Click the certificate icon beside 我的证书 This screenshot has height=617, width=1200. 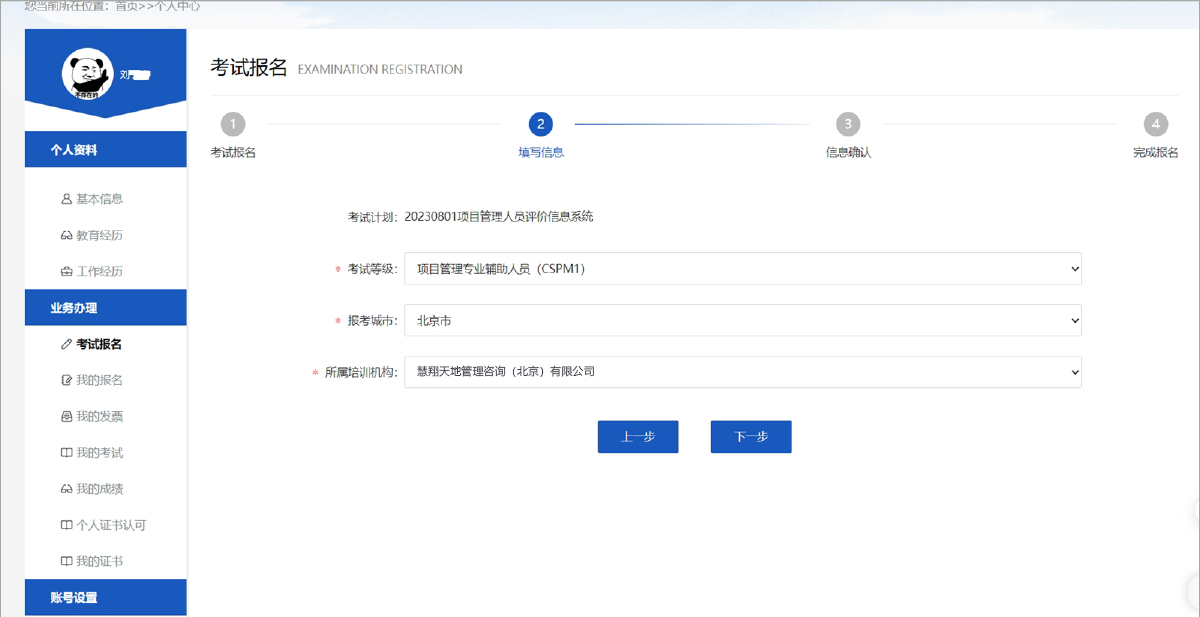pyautogui.click(x=66, y=560)
